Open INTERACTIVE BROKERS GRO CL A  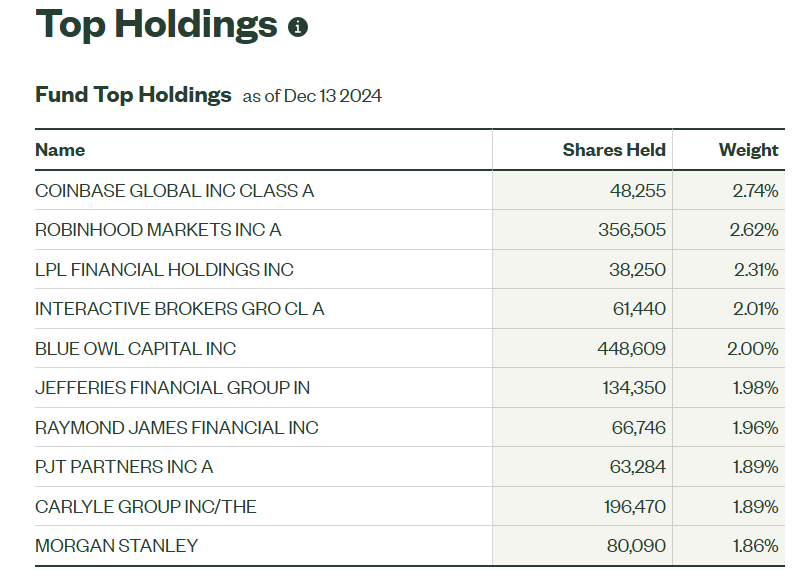179,309
